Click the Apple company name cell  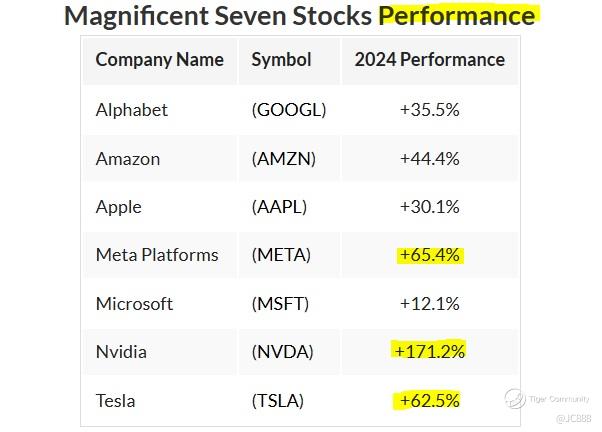pos(119,207)
